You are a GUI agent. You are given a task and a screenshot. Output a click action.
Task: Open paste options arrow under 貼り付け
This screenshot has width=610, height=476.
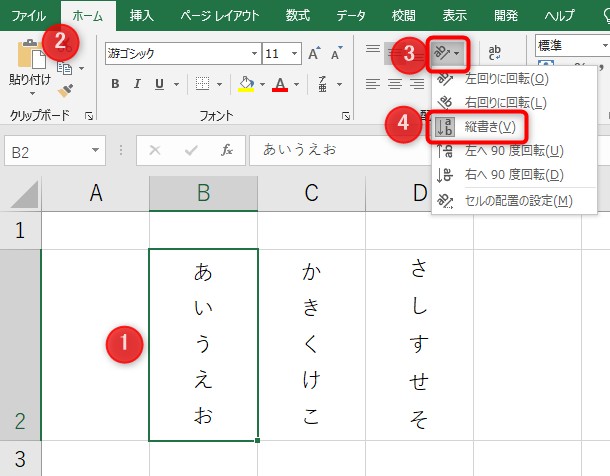(32, 93)
